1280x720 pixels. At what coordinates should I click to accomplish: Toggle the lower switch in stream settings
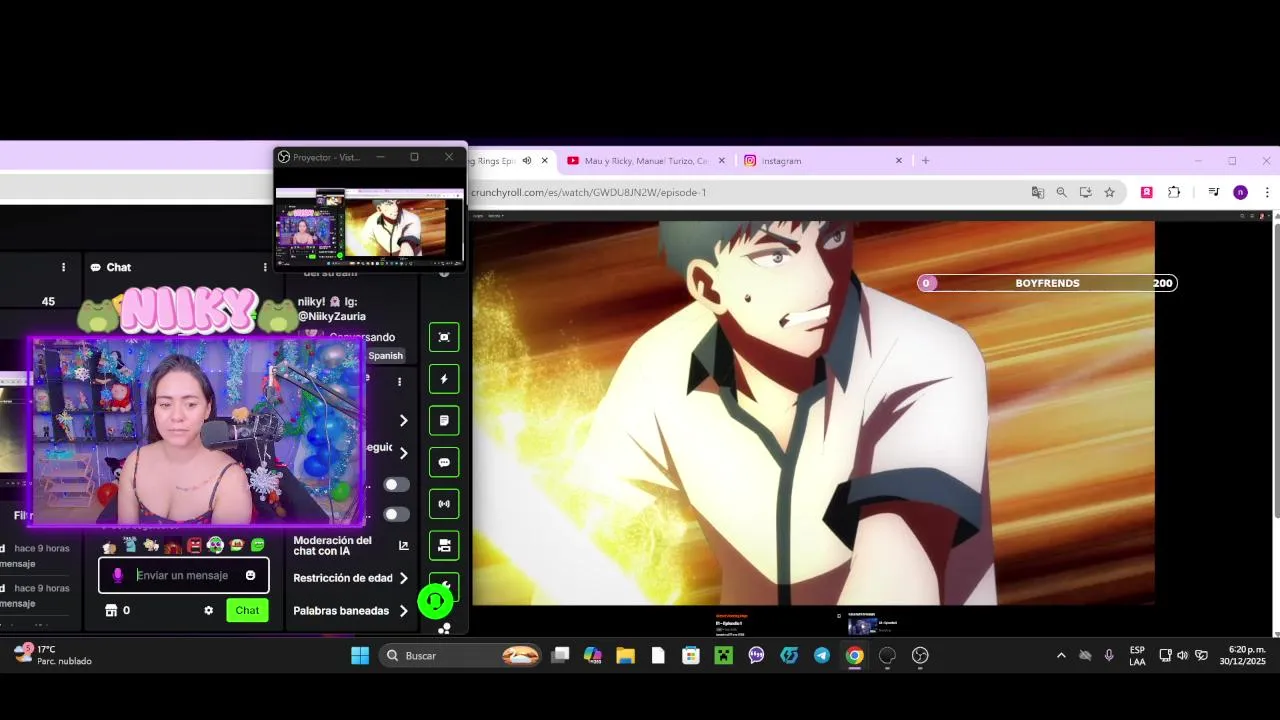point(397,514)
